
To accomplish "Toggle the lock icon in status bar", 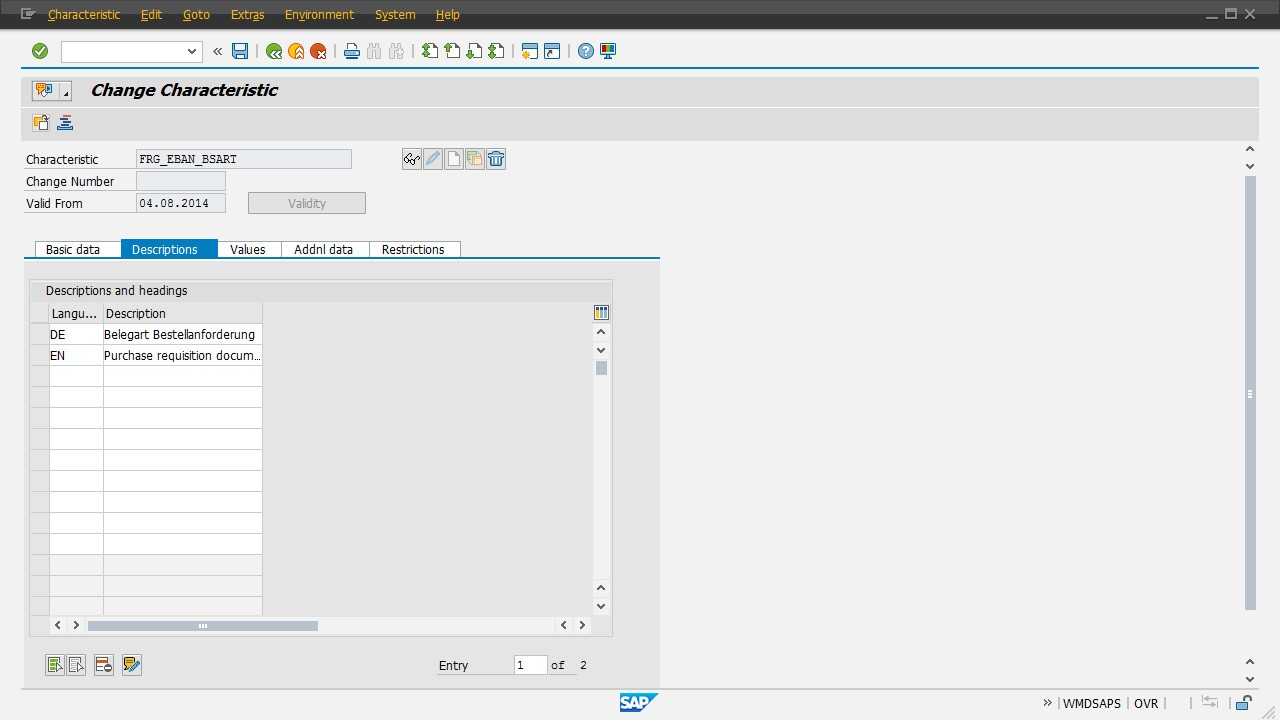I will [1246, 703].
